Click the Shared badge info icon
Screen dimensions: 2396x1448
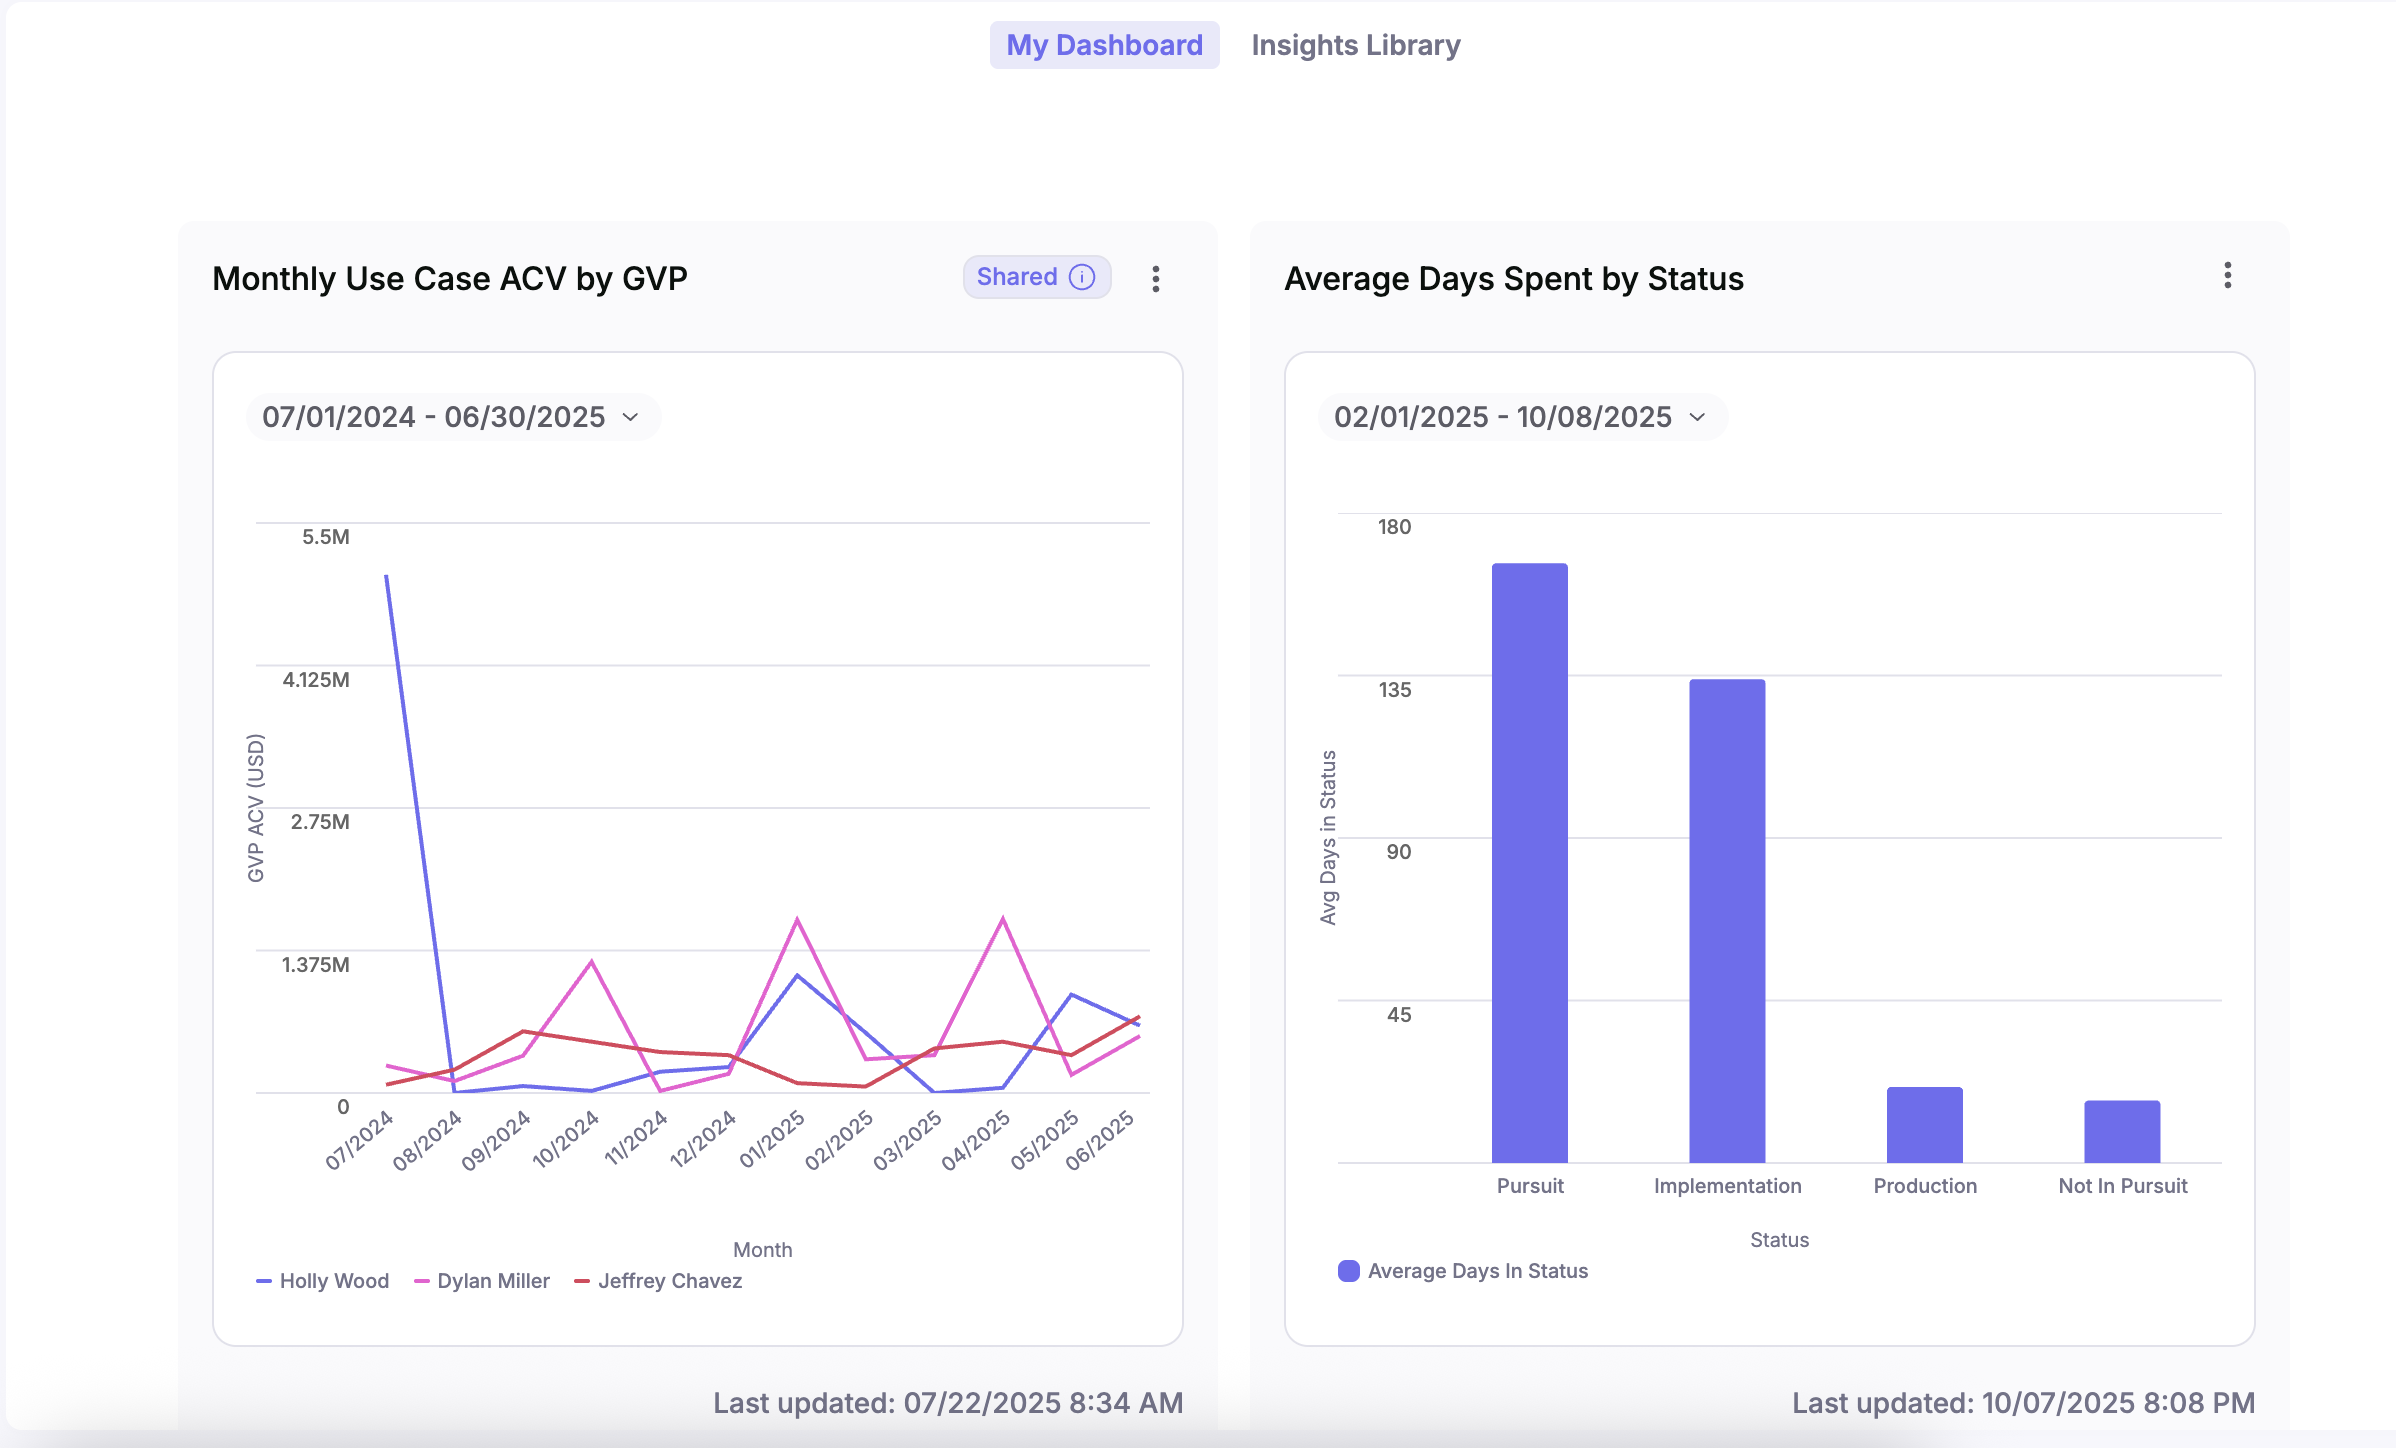pos(1082,277)
